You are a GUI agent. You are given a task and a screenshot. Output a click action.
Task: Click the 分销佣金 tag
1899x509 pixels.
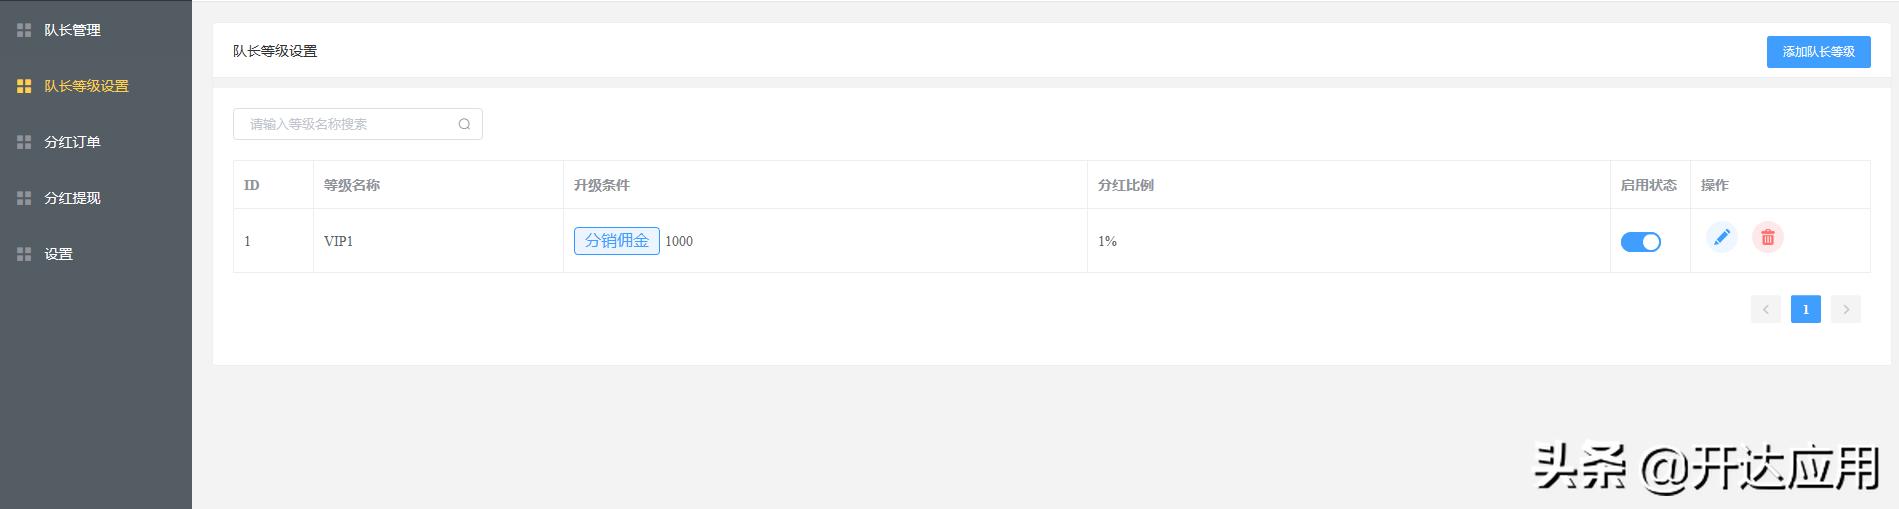pyautogui.click(x=616, y=241)
